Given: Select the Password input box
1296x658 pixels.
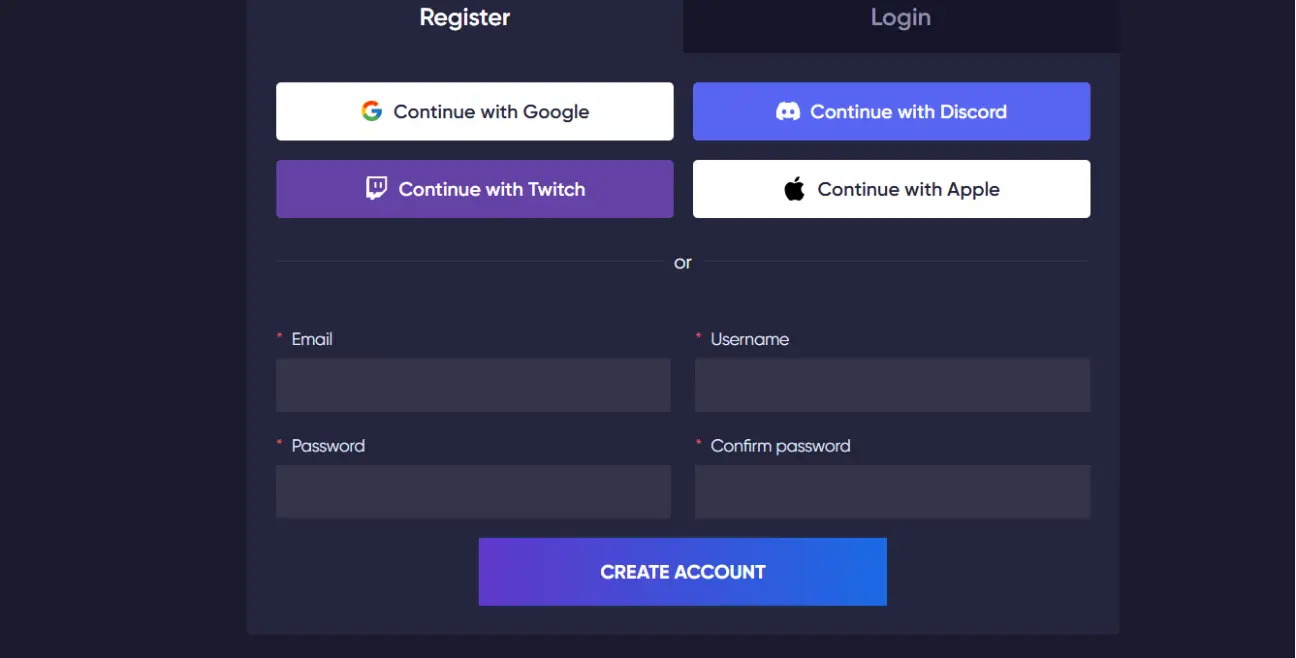Looking at the screenshot, I should (473, 491).
